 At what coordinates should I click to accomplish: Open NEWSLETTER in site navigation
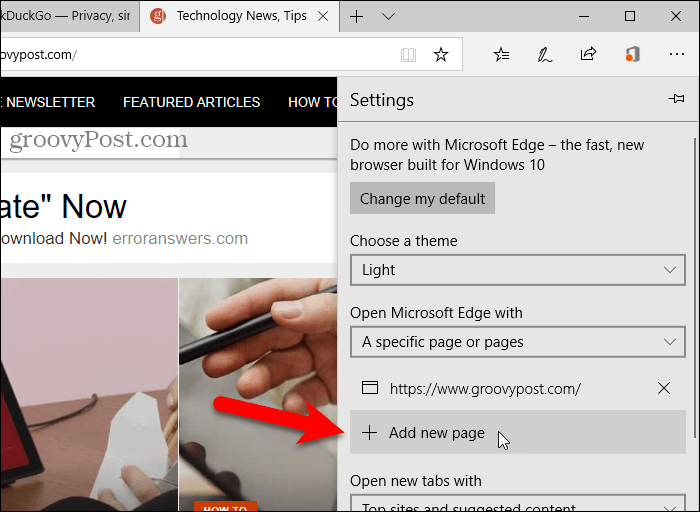tap(50, 102)
